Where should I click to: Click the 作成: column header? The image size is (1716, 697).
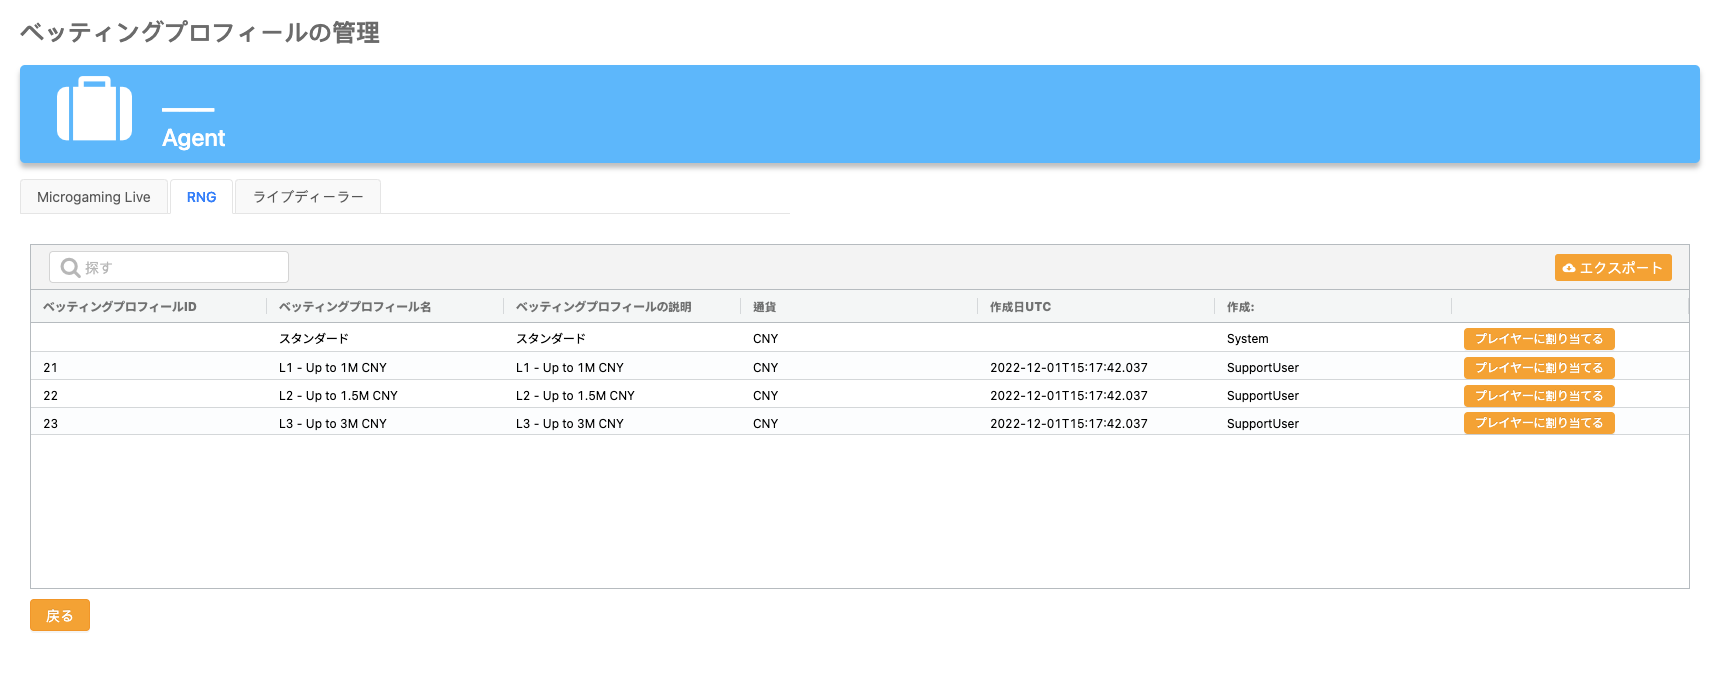[x=1240, y=307]
